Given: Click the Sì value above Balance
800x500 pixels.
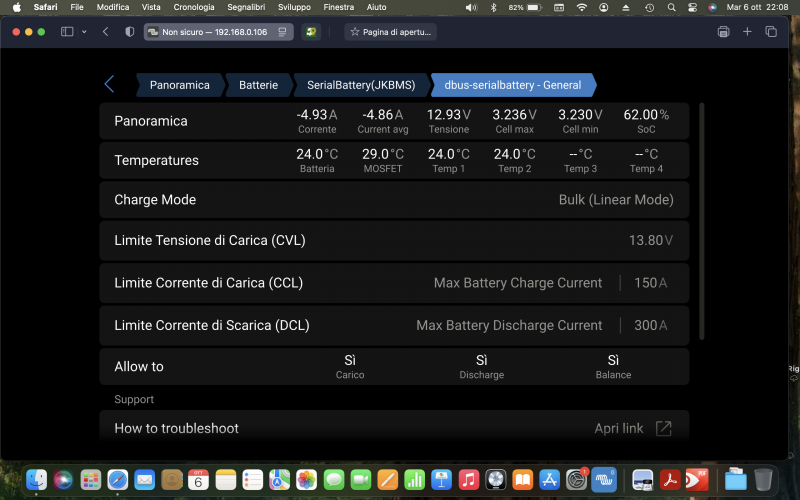Looking at the screenshot, I should (613, 360).
